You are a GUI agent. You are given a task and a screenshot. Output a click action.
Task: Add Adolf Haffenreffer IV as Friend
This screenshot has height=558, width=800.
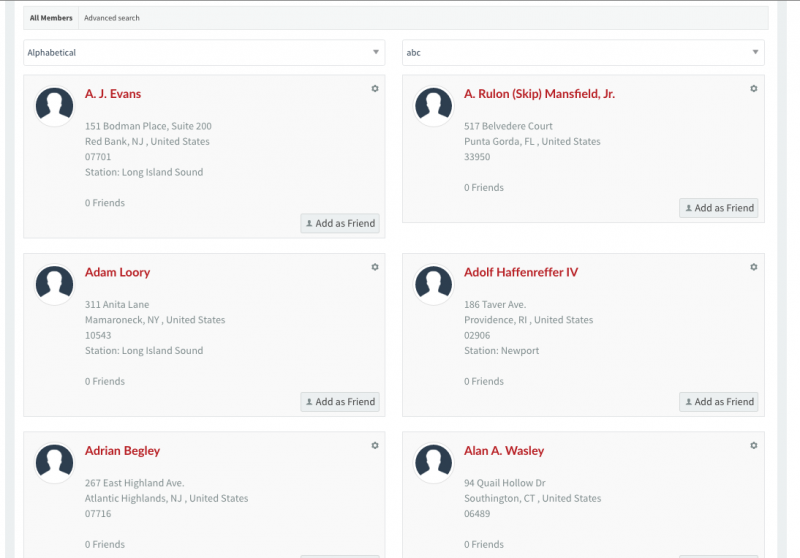tap(719, 402)
